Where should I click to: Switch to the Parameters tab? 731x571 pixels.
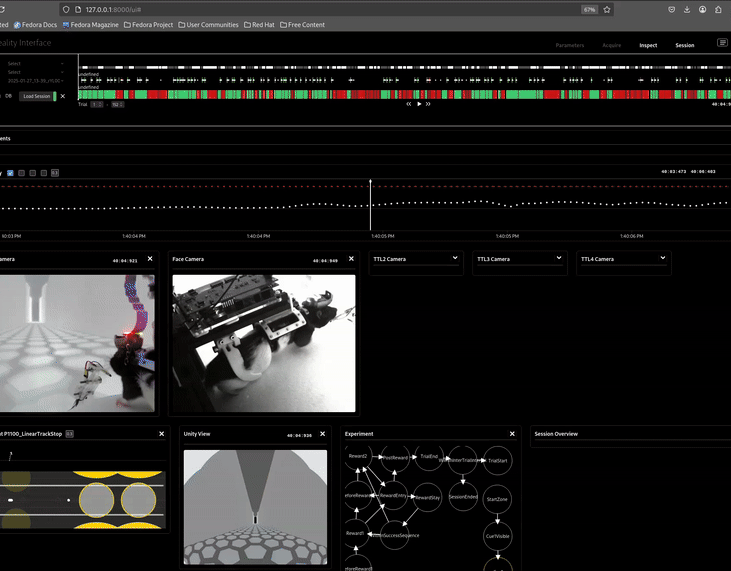570,45
